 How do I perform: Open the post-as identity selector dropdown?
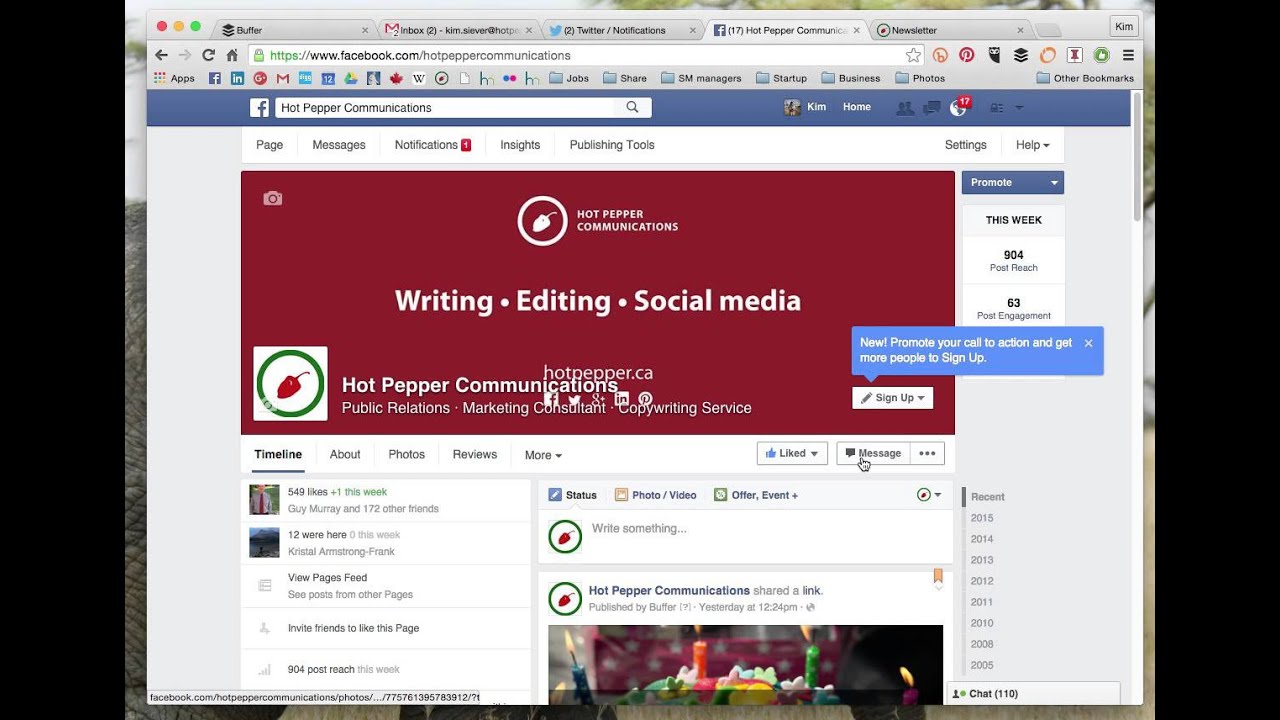pos(929,495)
